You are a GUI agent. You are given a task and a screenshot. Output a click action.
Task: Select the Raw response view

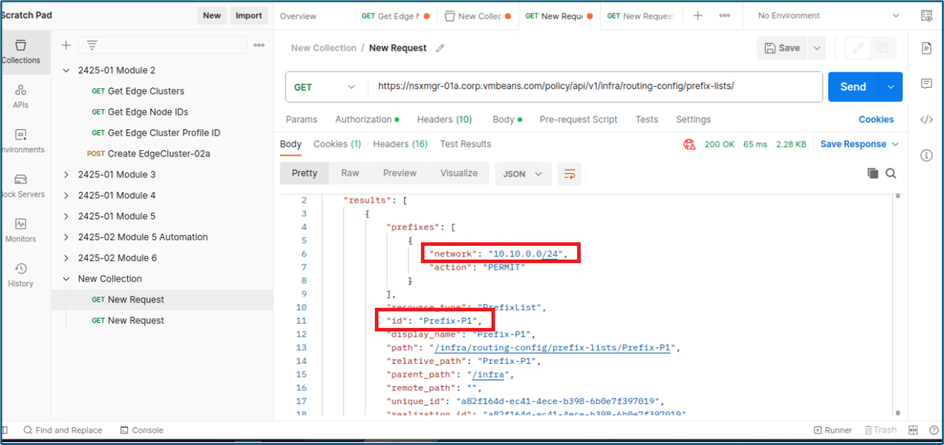point(350,173)
